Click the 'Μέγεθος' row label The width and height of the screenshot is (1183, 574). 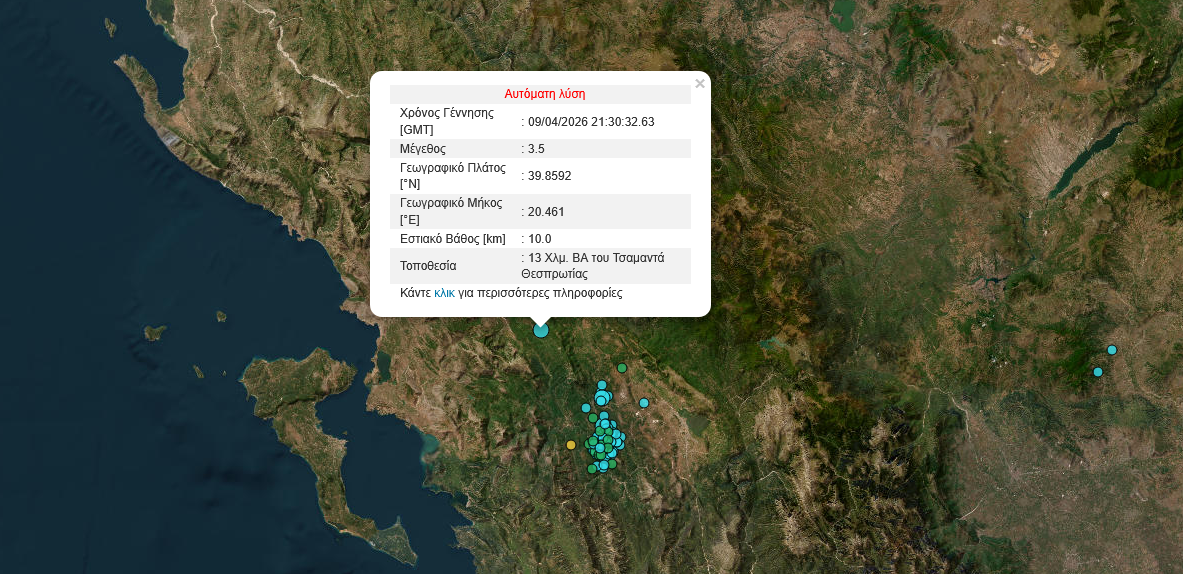[423, 149]
